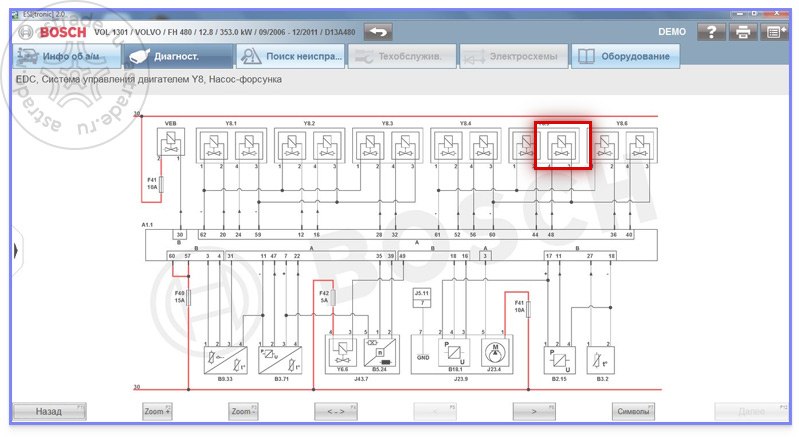Click the Y8.2 label
The width and height of the screenshot is (799, 437).
(x=309, y=123)
